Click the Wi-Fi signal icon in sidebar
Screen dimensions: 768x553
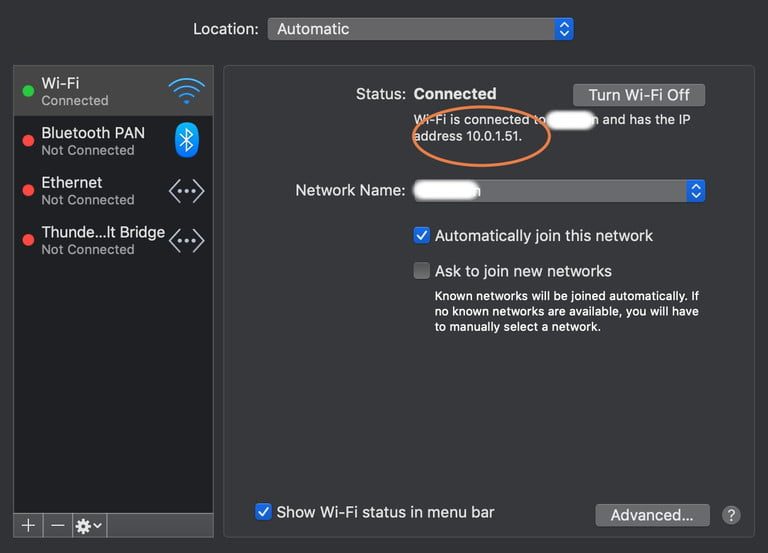[x=186, y=91]
